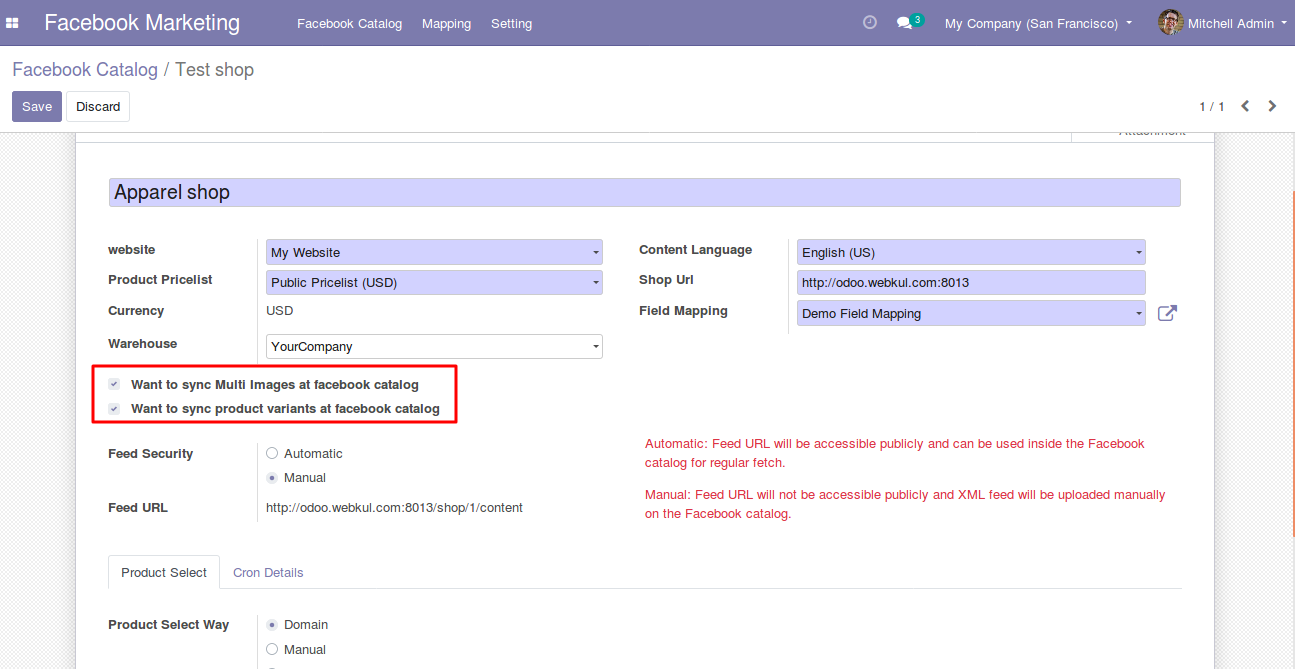Switch to Cron Details tab

click(x=268, y=572)
